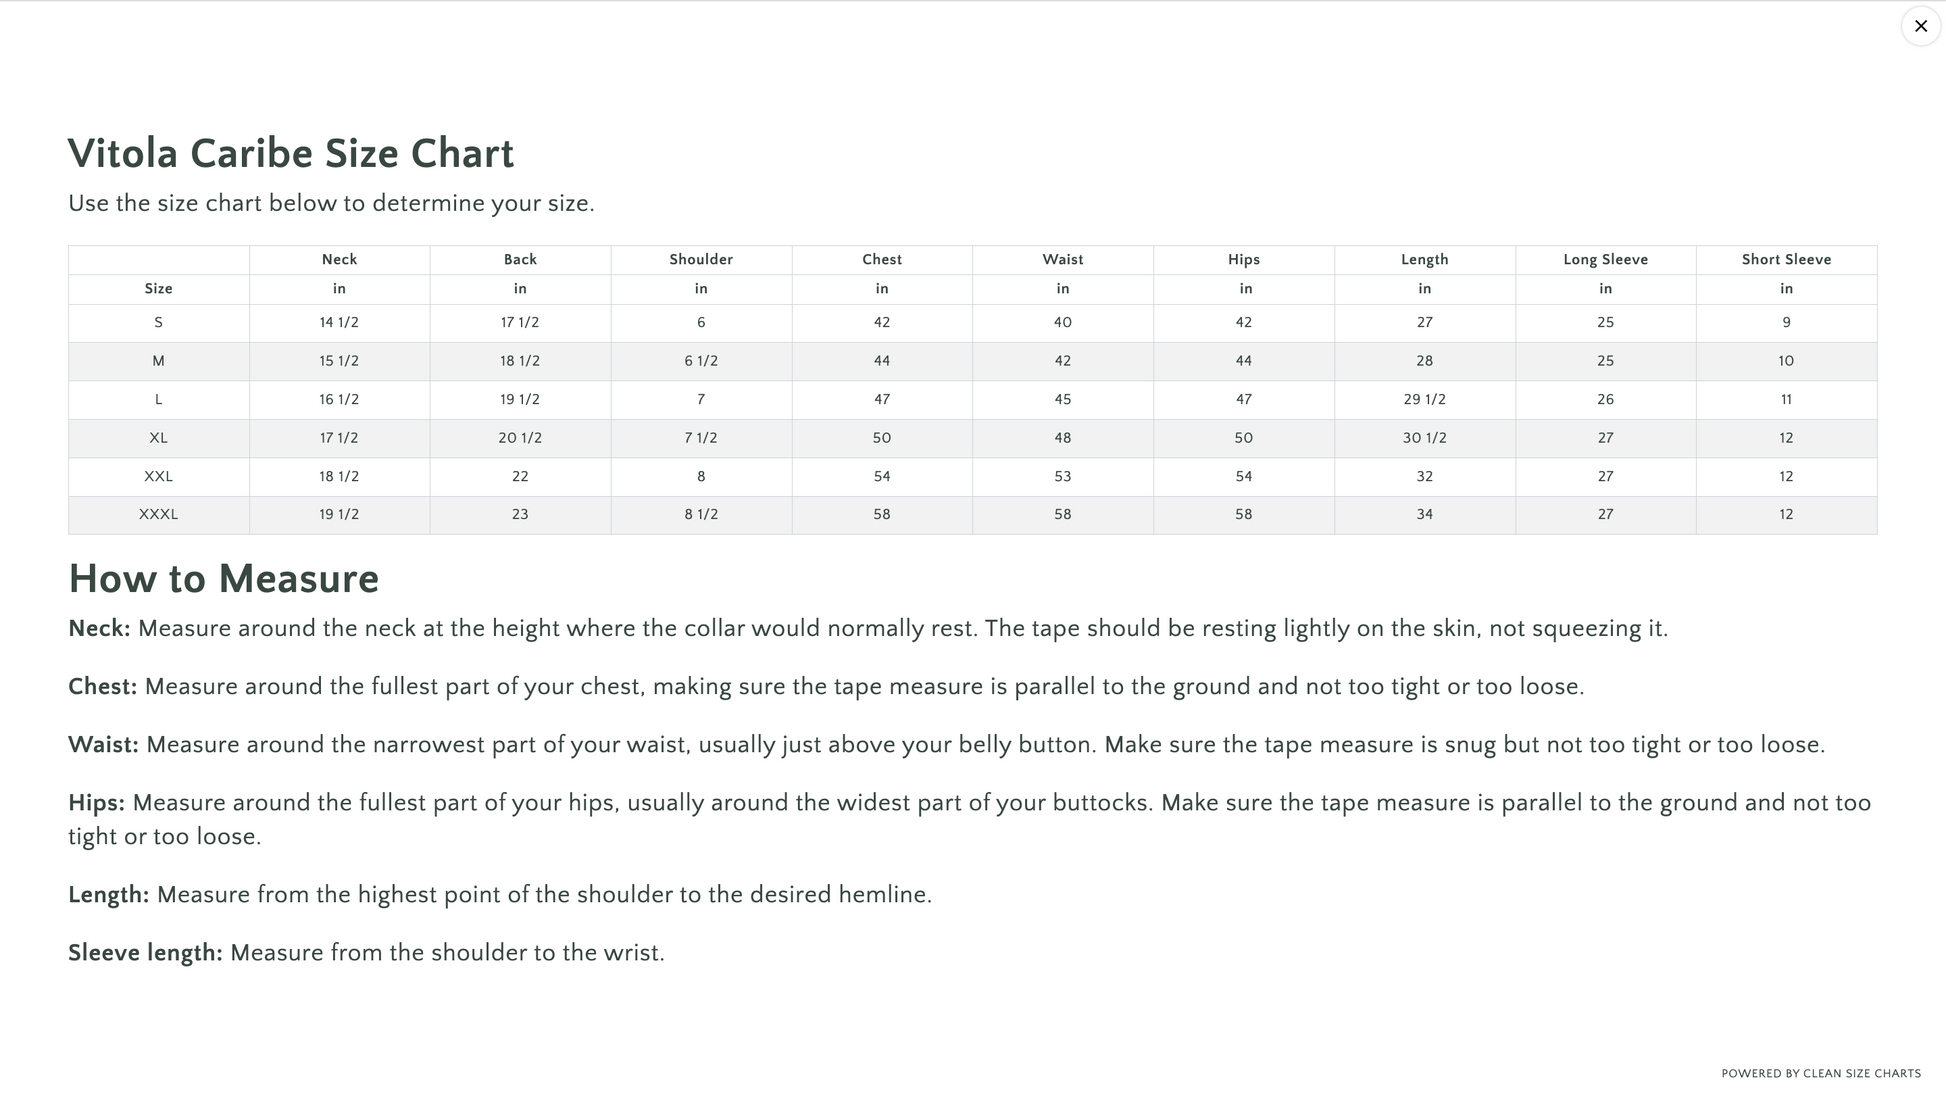Click the Length value 29 1/2 for size L
The image size is (1946, 1103).
coord(1424,399)
